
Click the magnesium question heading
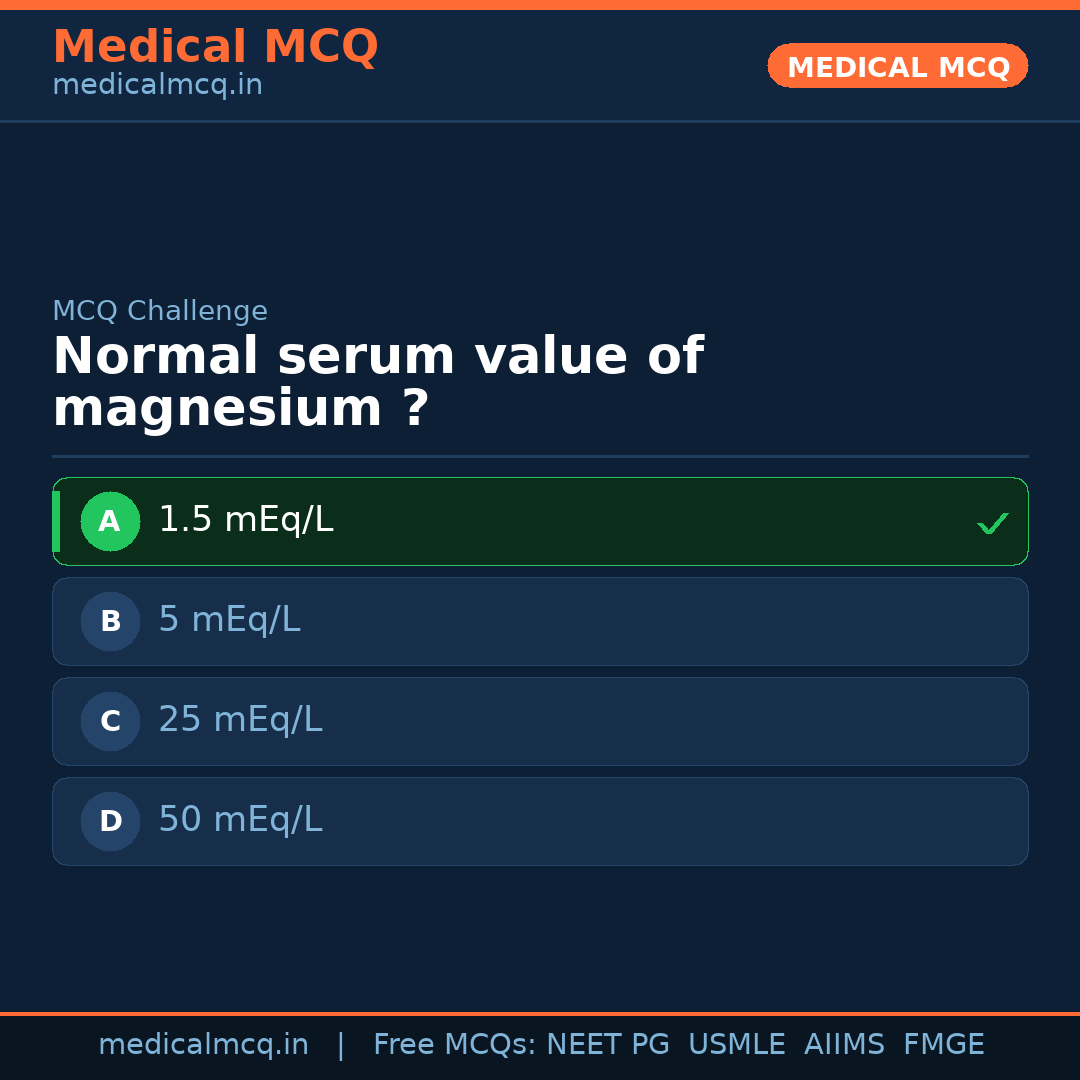378,383
